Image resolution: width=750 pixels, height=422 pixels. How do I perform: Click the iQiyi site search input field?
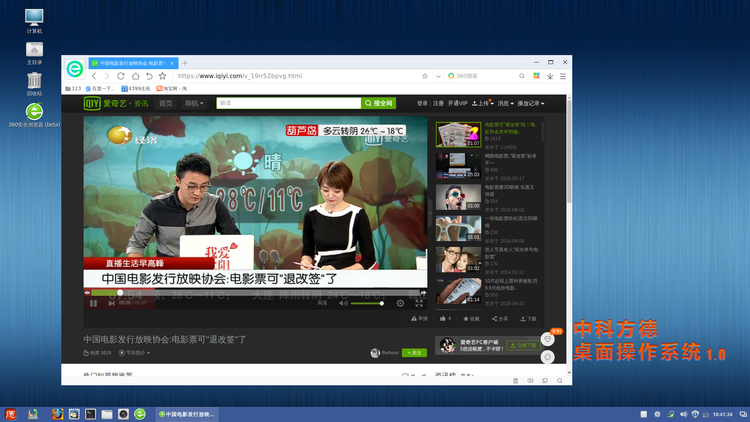click(x=289, y=103)
